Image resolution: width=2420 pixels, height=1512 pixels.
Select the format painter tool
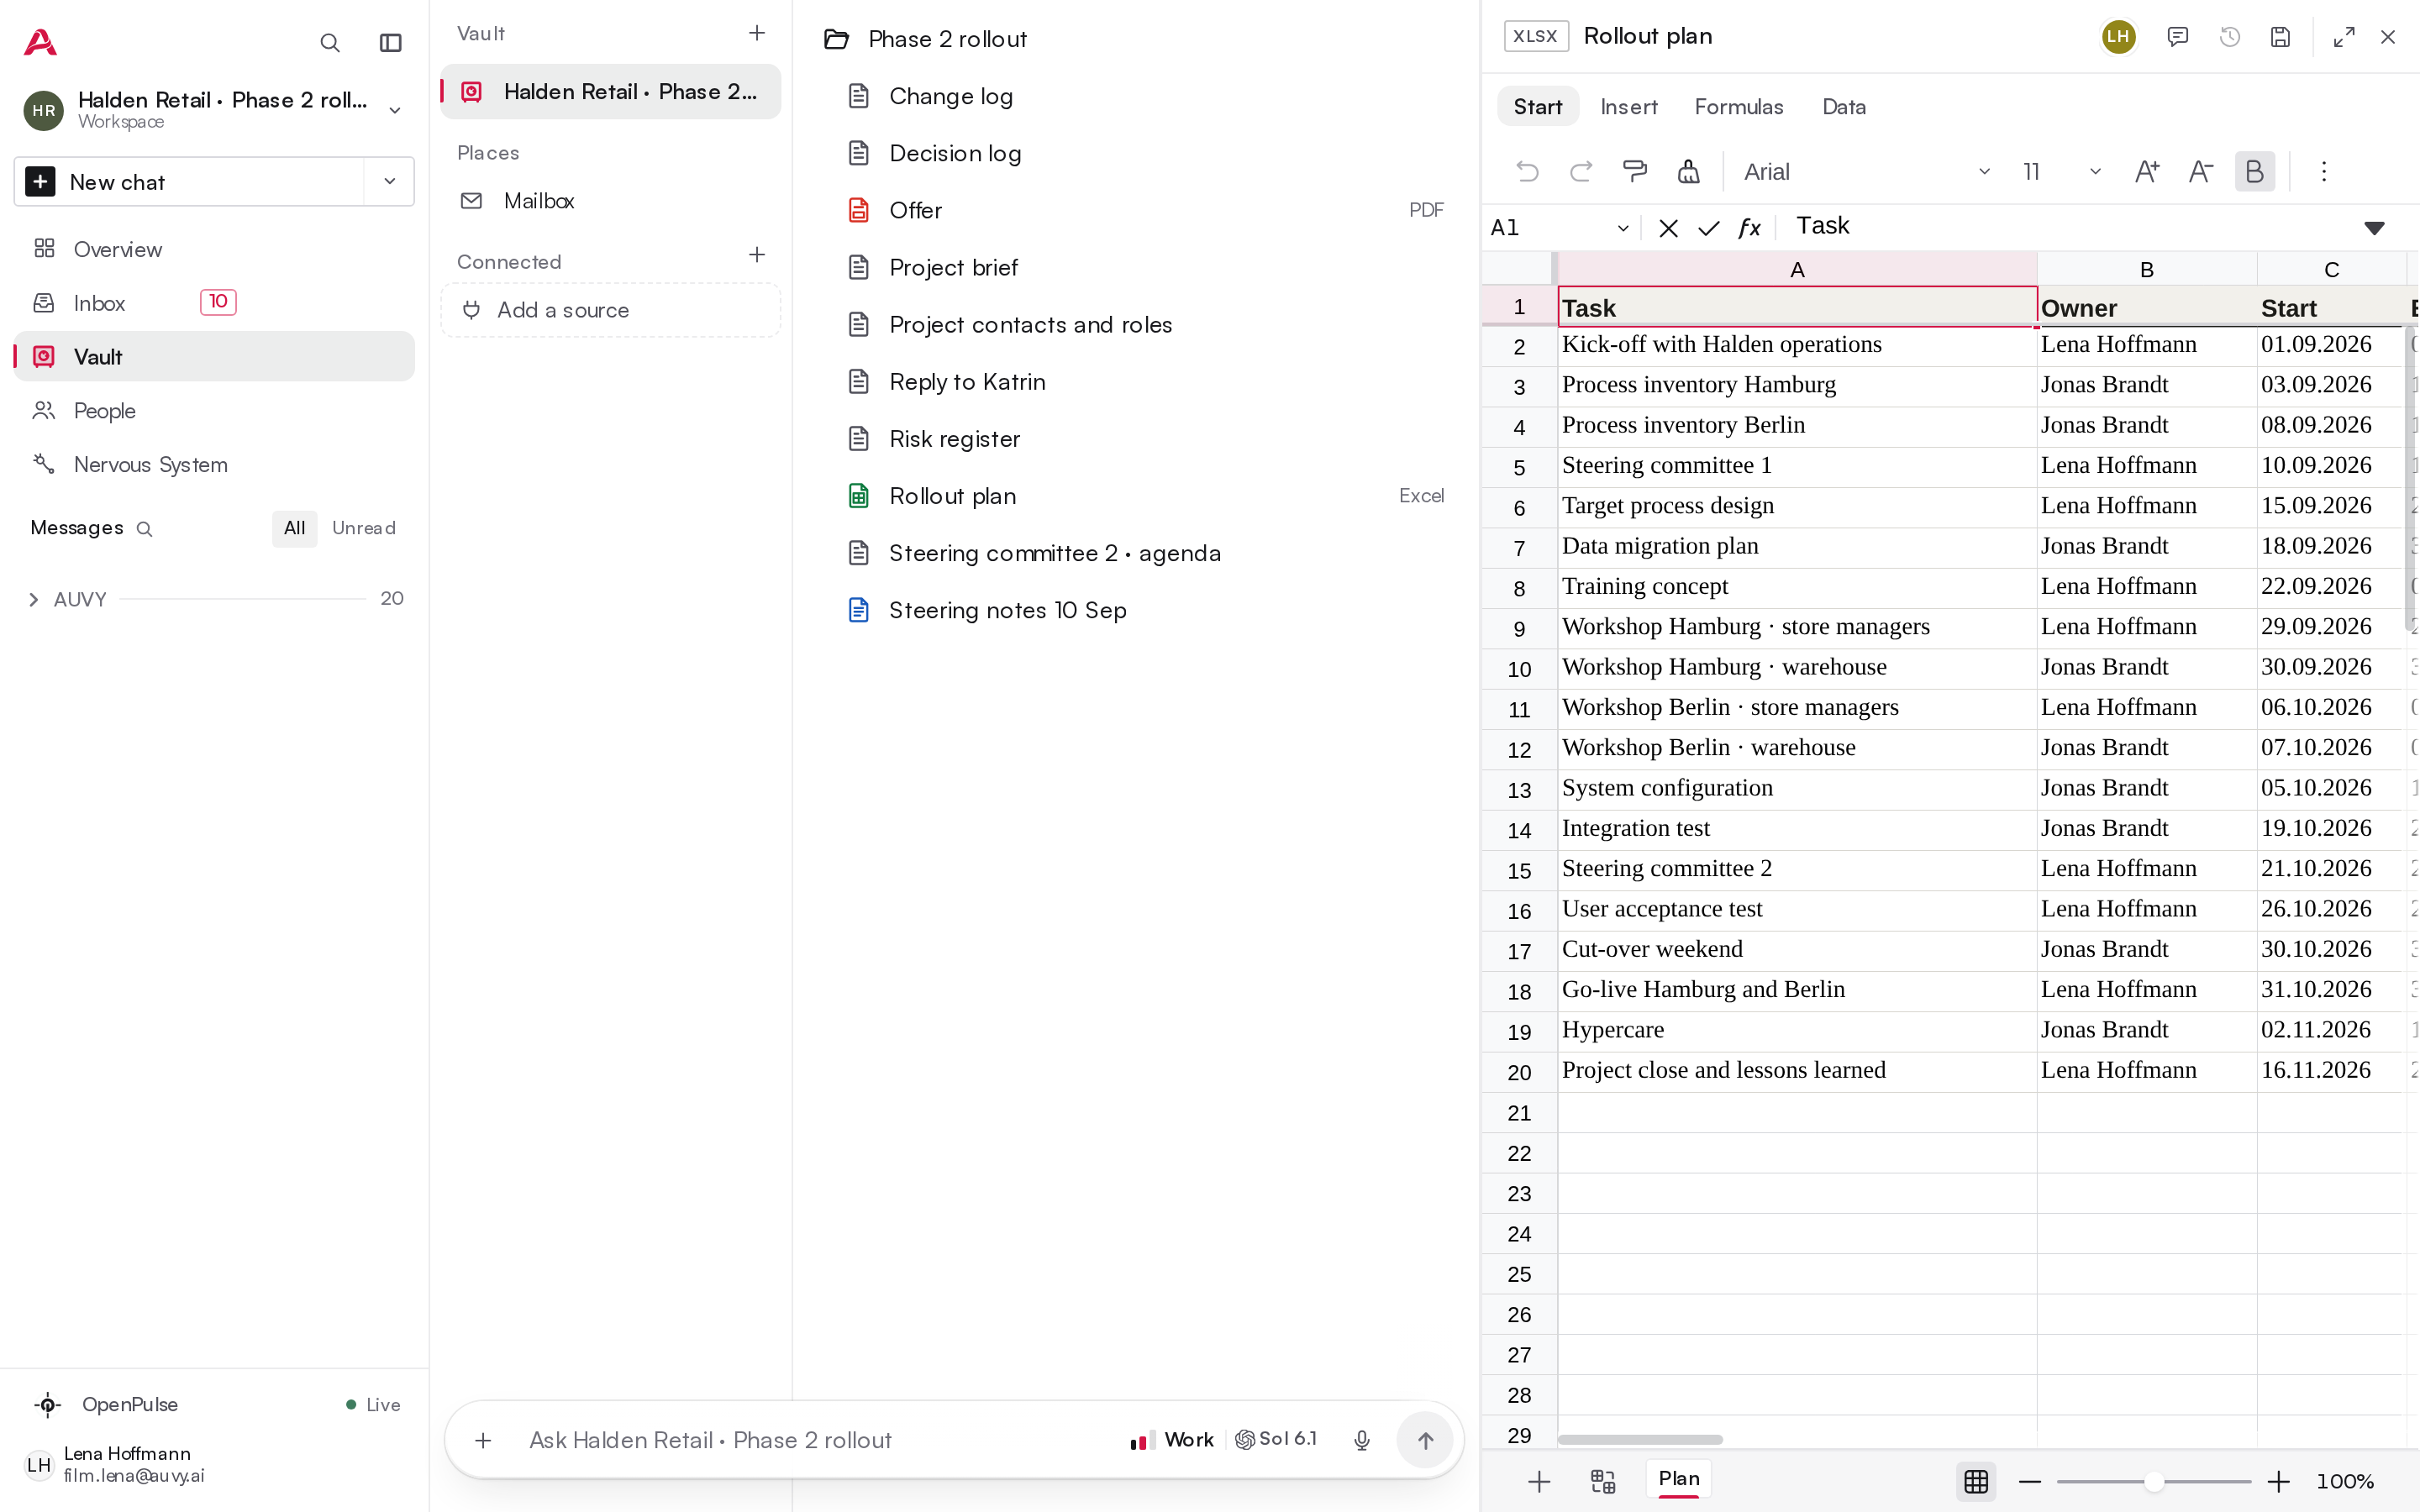(1635, 171)
